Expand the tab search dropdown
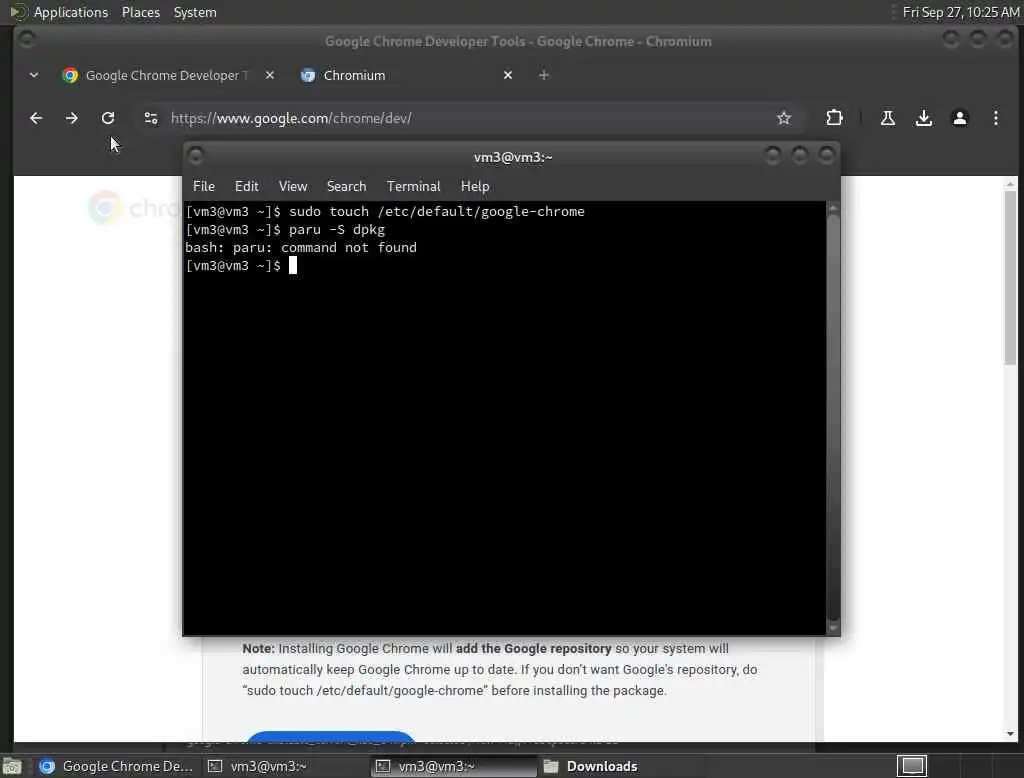This screenshot has width=1024, height=778. [x=34, y=75]
